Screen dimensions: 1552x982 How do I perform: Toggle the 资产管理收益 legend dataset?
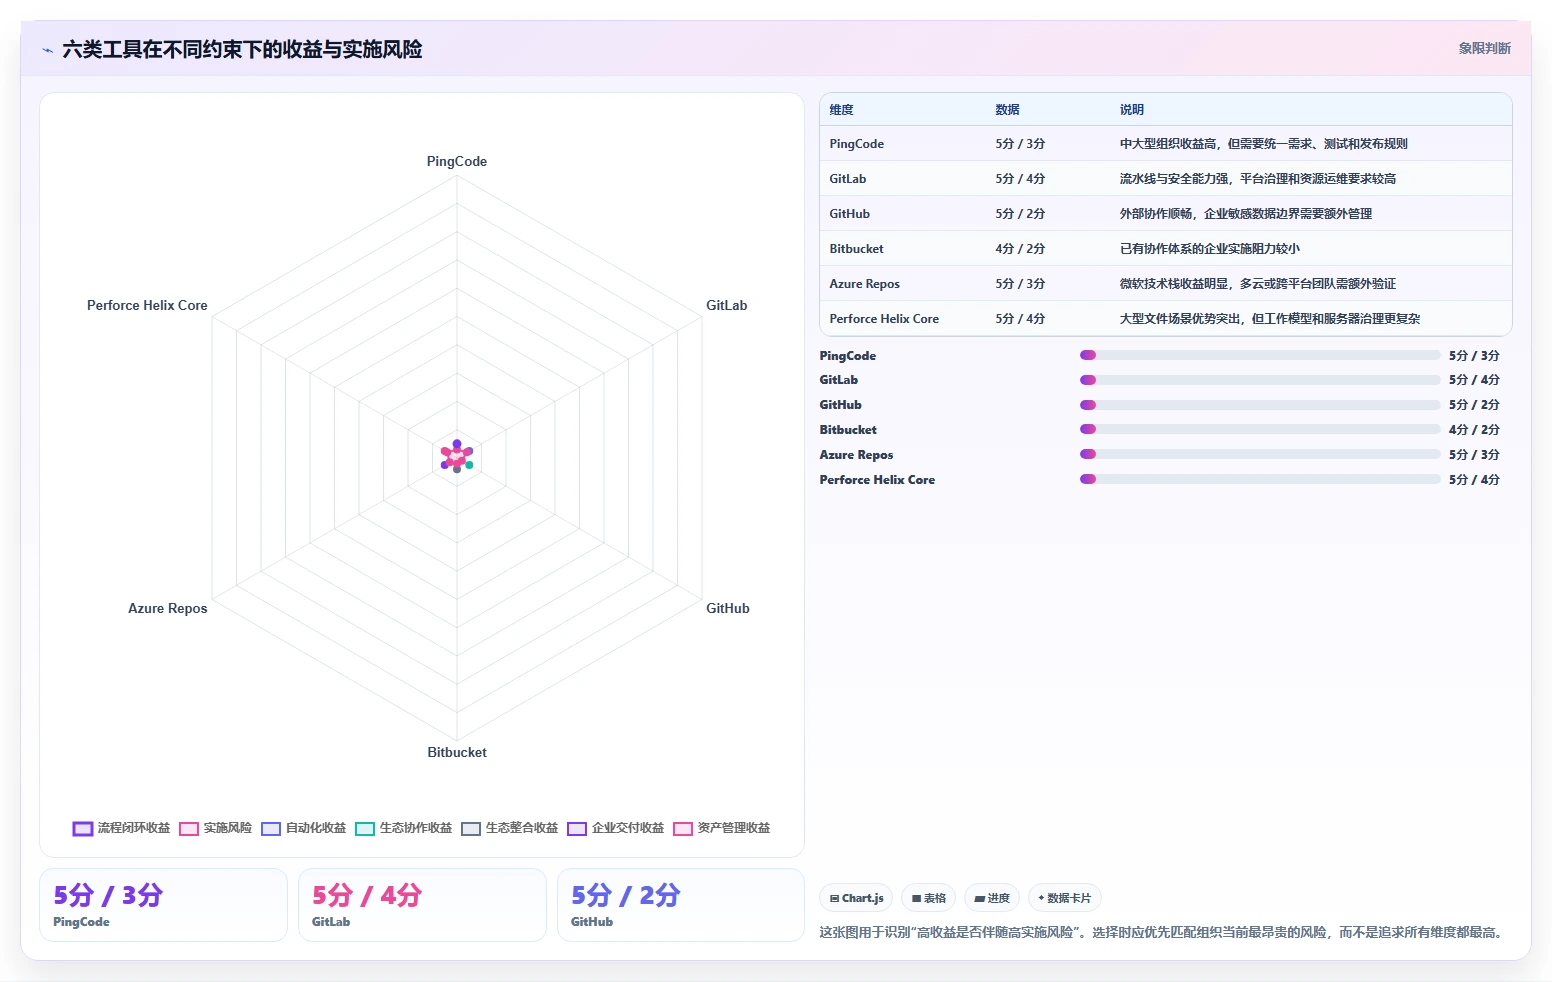click(x=721, y=828)
